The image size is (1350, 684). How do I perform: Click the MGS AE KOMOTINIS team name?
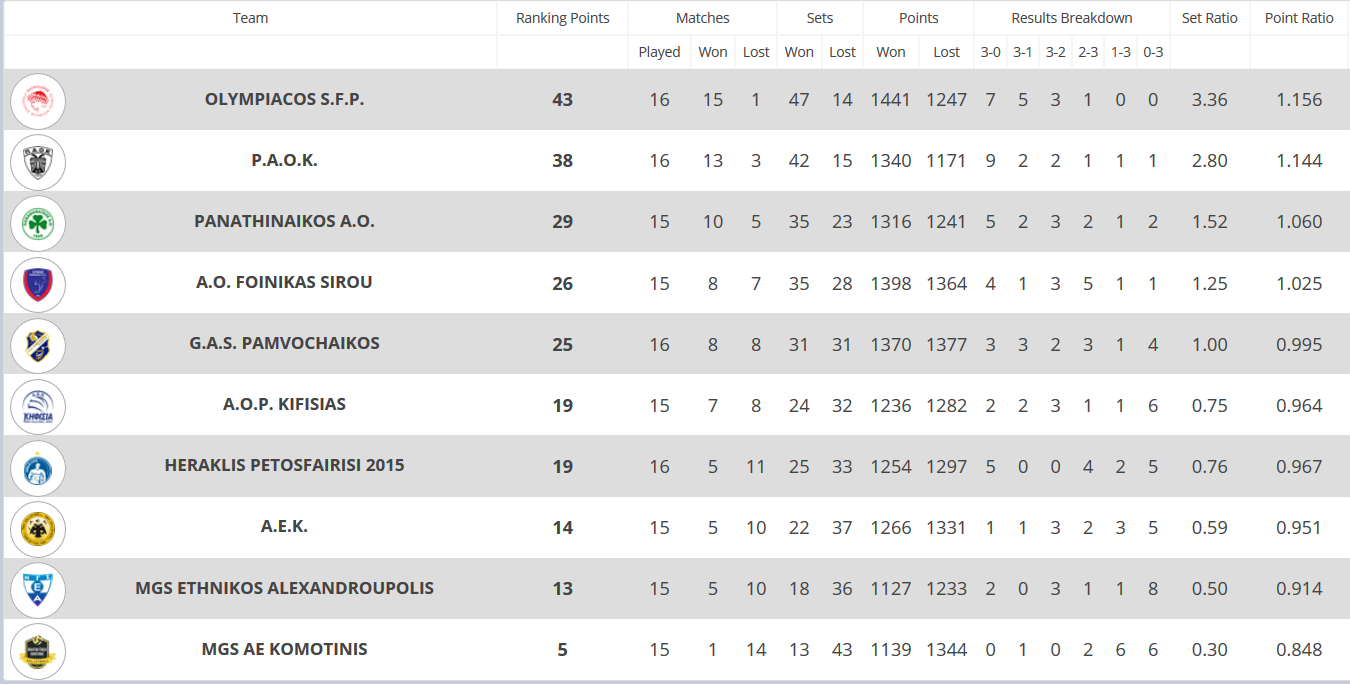click(x=285, y=649)
